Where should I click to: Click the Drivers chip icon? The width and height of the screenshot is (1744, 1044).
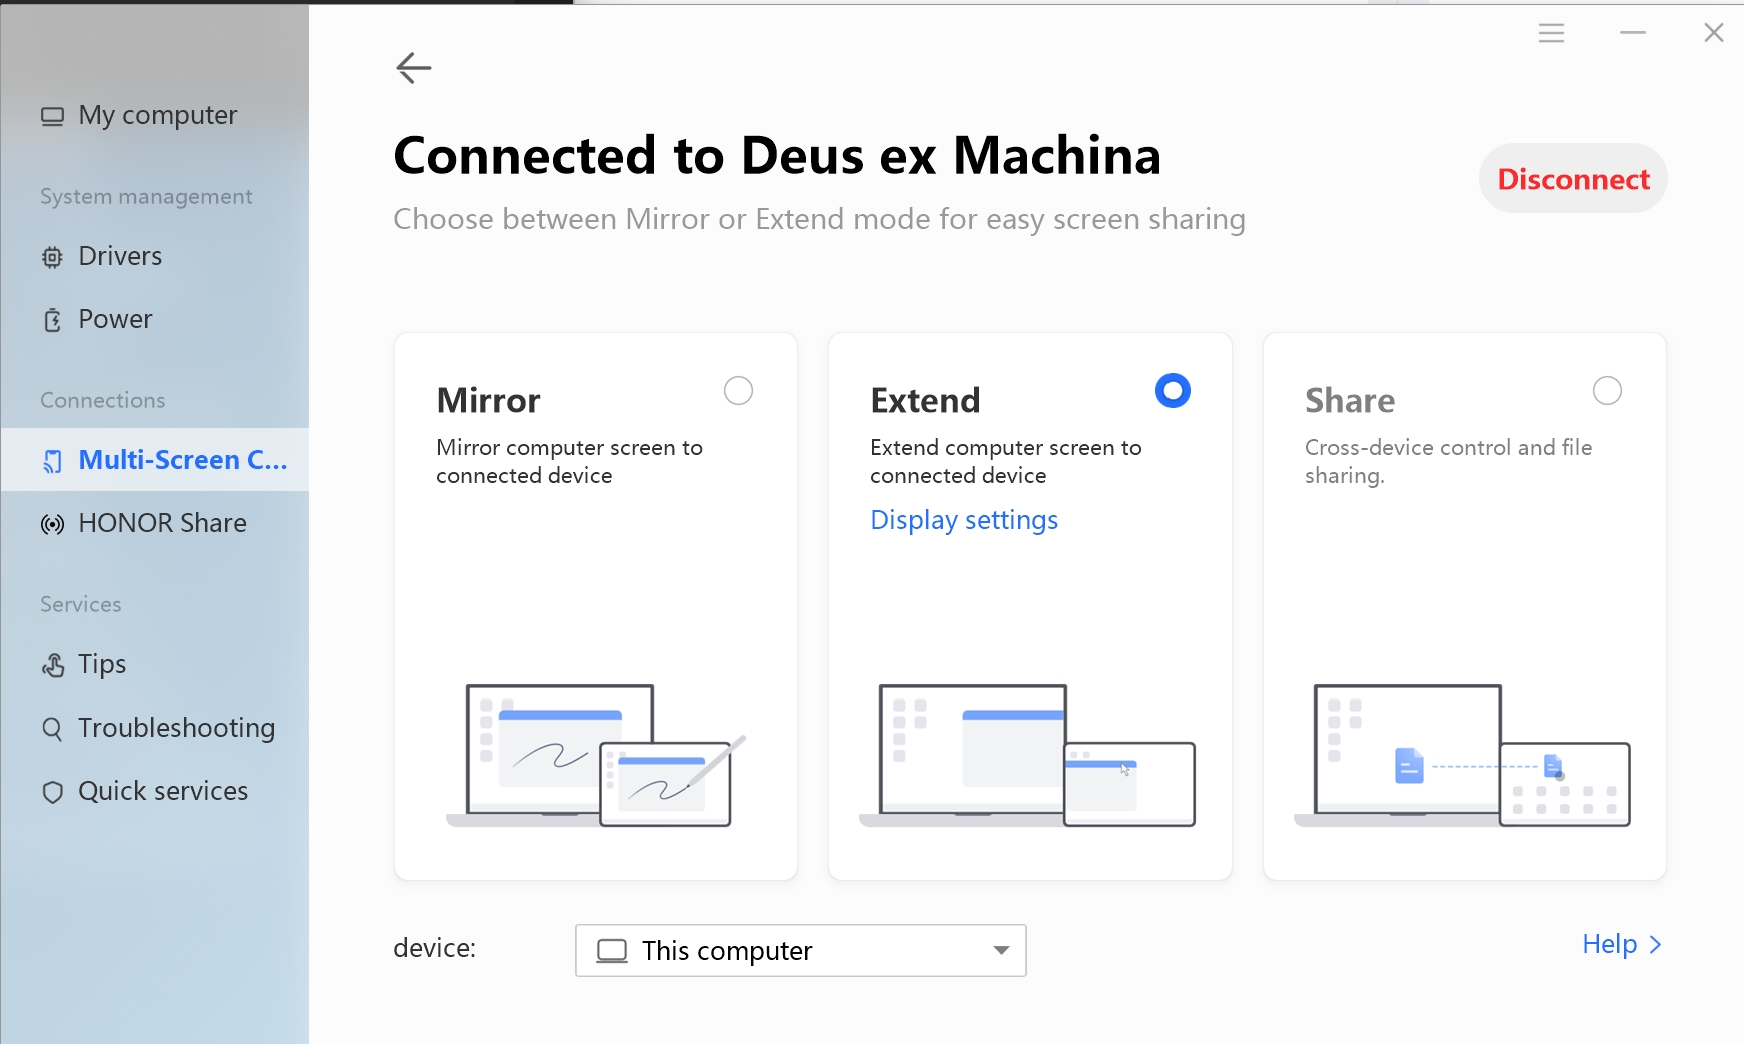tap(52, 258)
